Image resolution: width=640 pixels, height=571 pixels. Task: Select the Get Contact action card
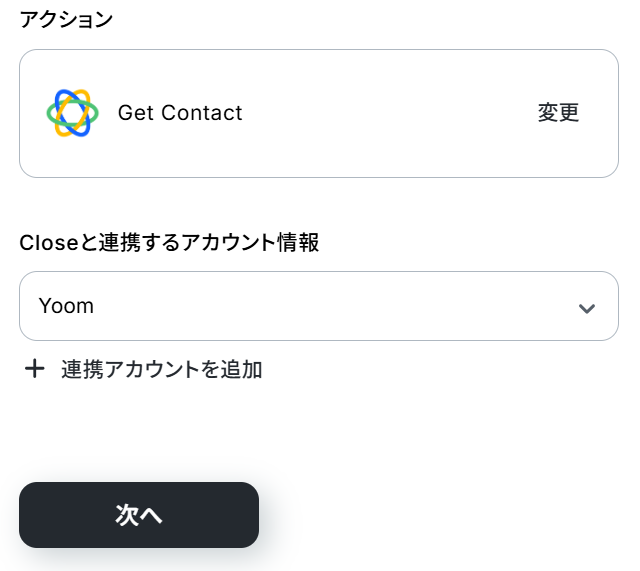coord(319,113)
